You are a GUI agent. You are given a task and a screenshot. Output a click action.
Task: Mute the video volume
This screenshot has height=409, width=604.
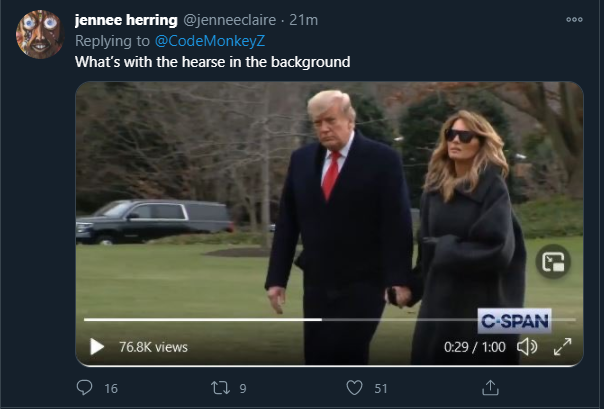527,347
